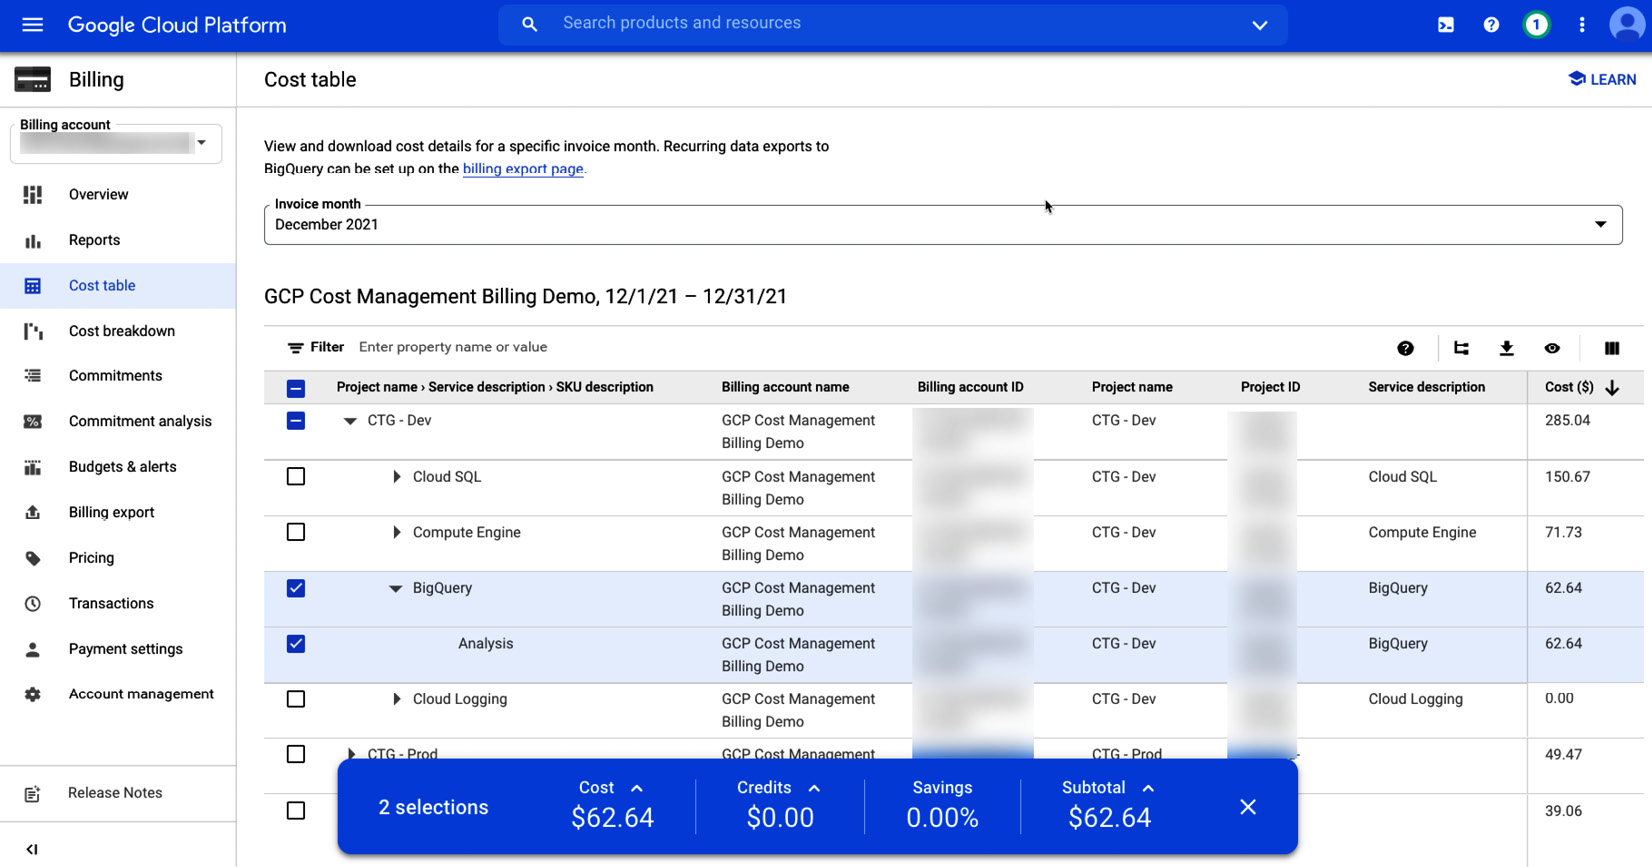This screenshot has width=1652, height=867.
Task: Check the Cloud SQL row checkbox
Action: click(x=296, y=477)
